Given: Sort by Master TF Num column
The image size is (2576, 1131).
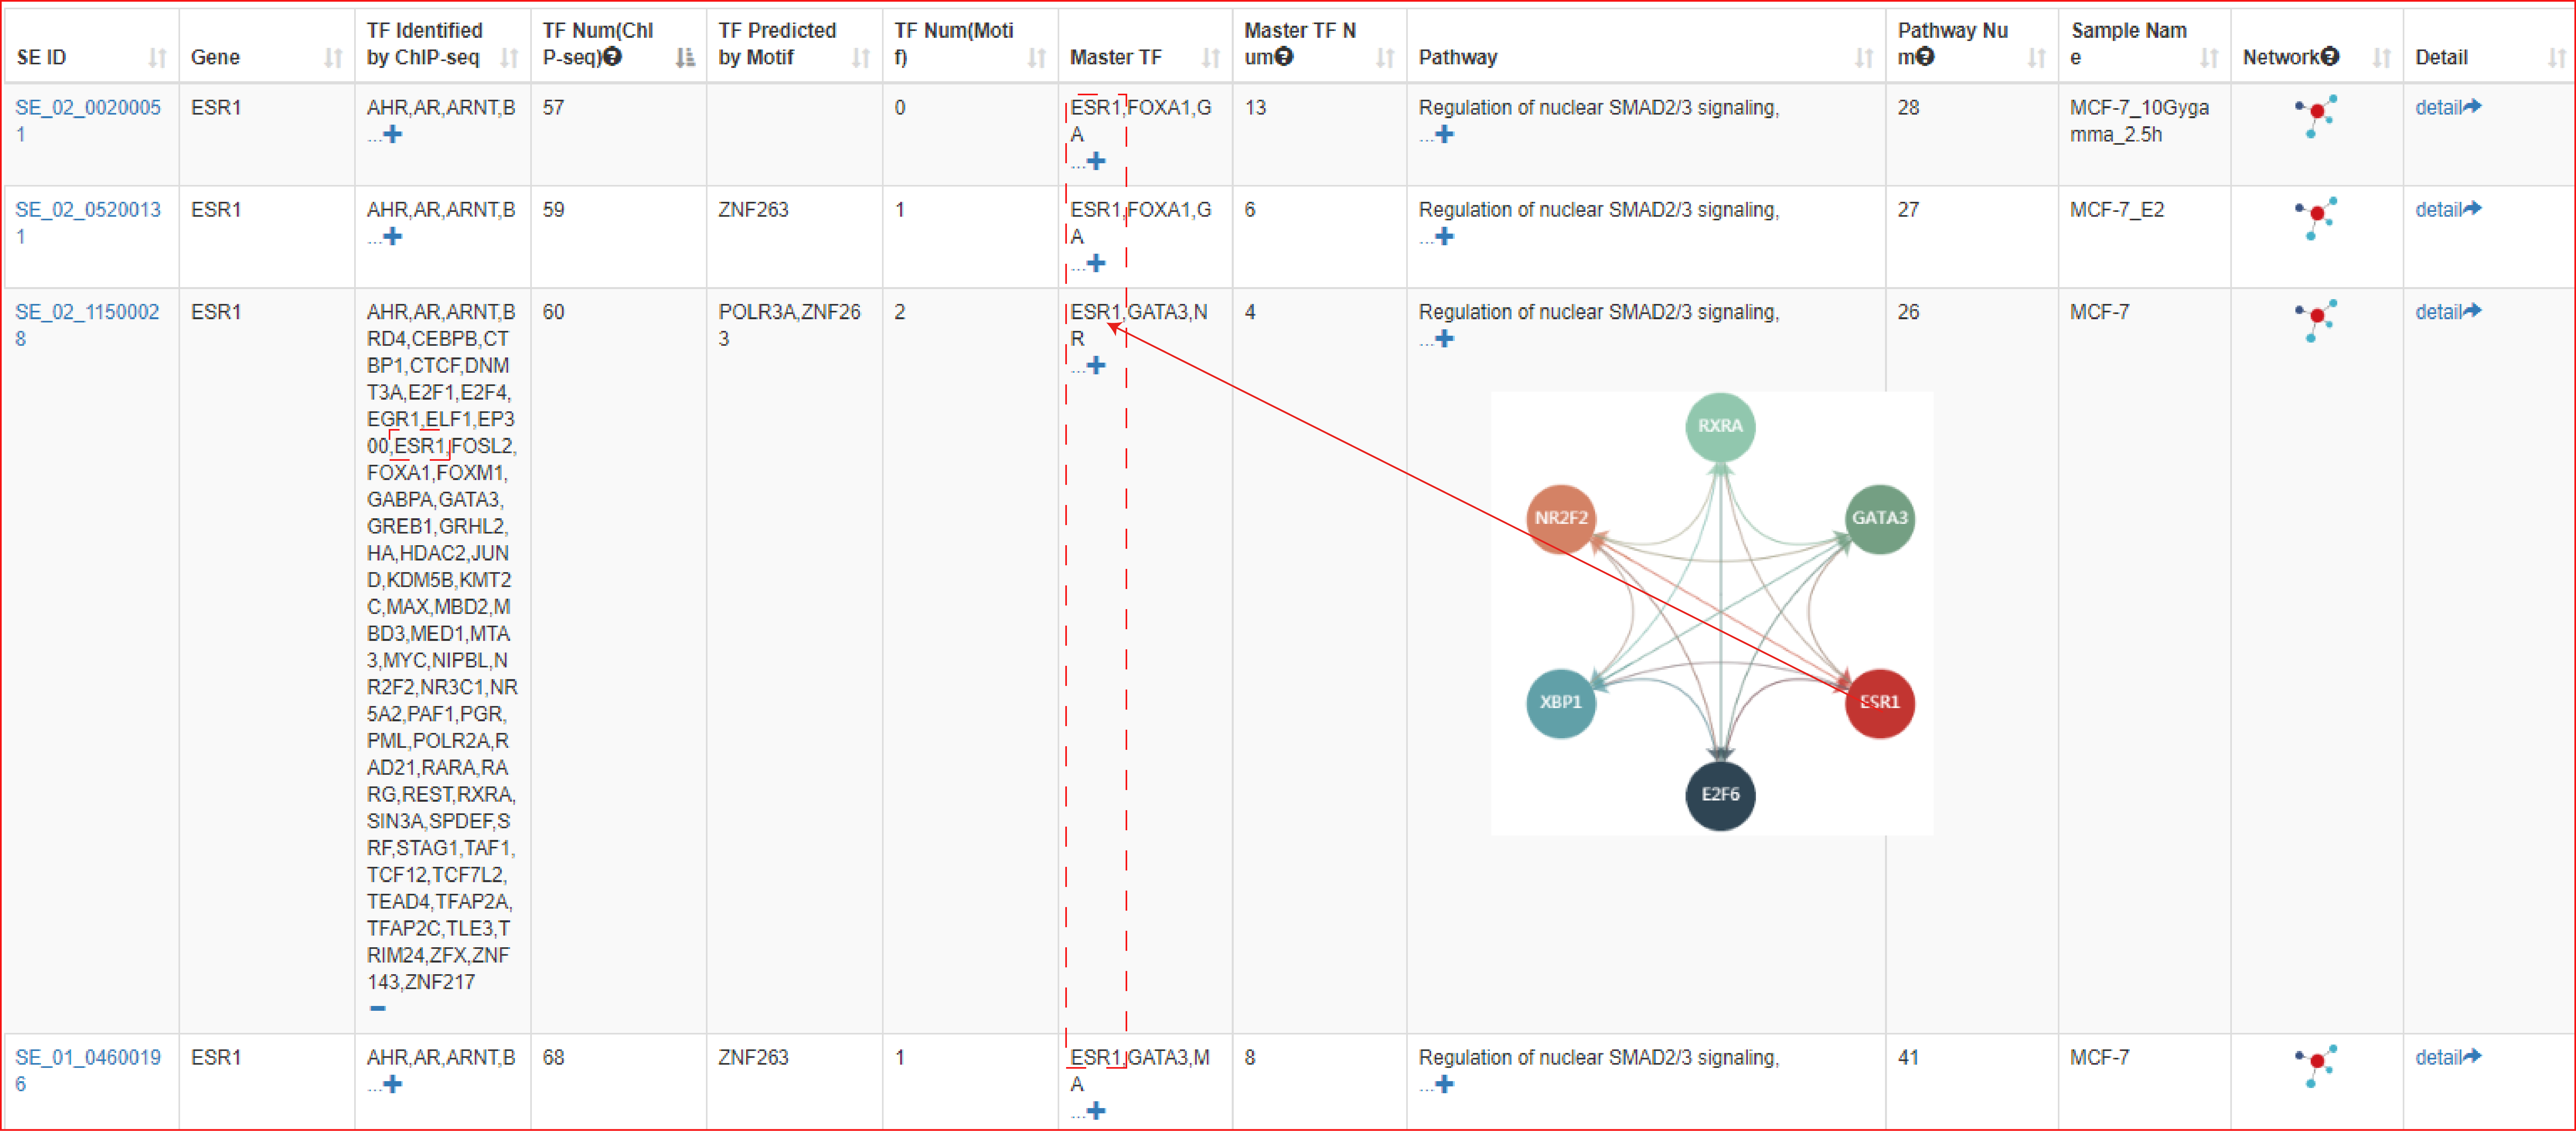Looking at the screenshot, I should pos(1385,58).
